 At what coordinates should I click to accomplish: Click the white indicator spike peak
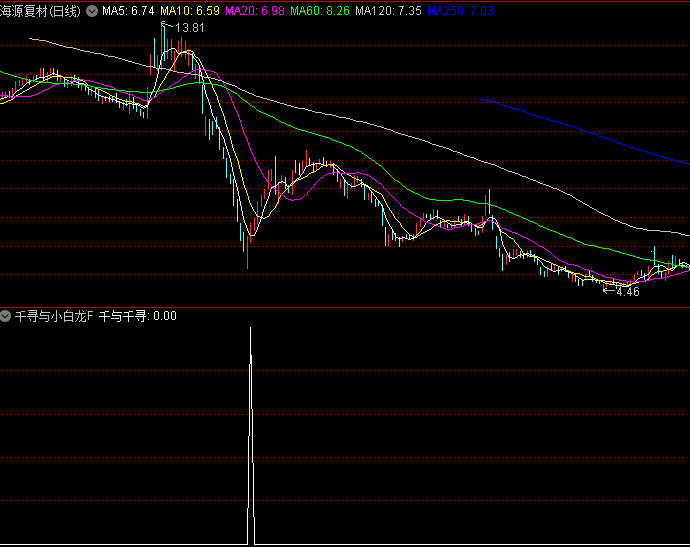tap(250, 329)
